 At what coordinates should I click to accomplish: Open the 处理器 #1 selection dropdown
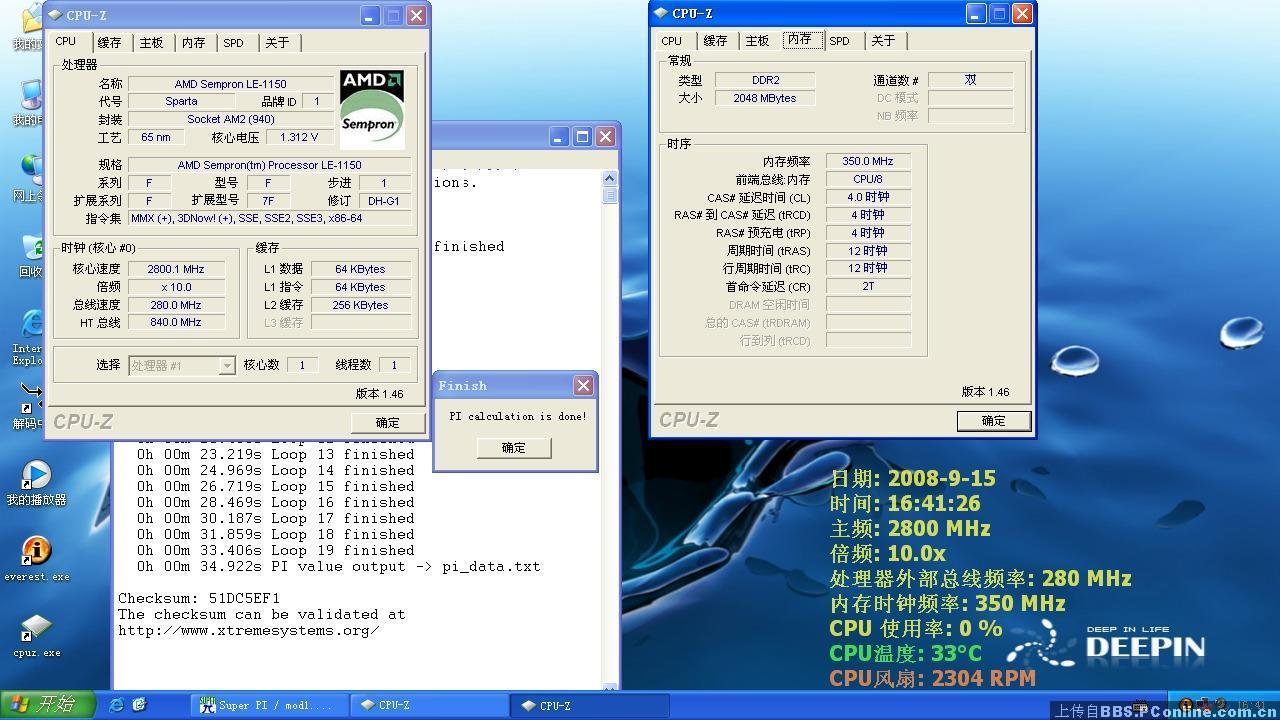coord(182,366)
